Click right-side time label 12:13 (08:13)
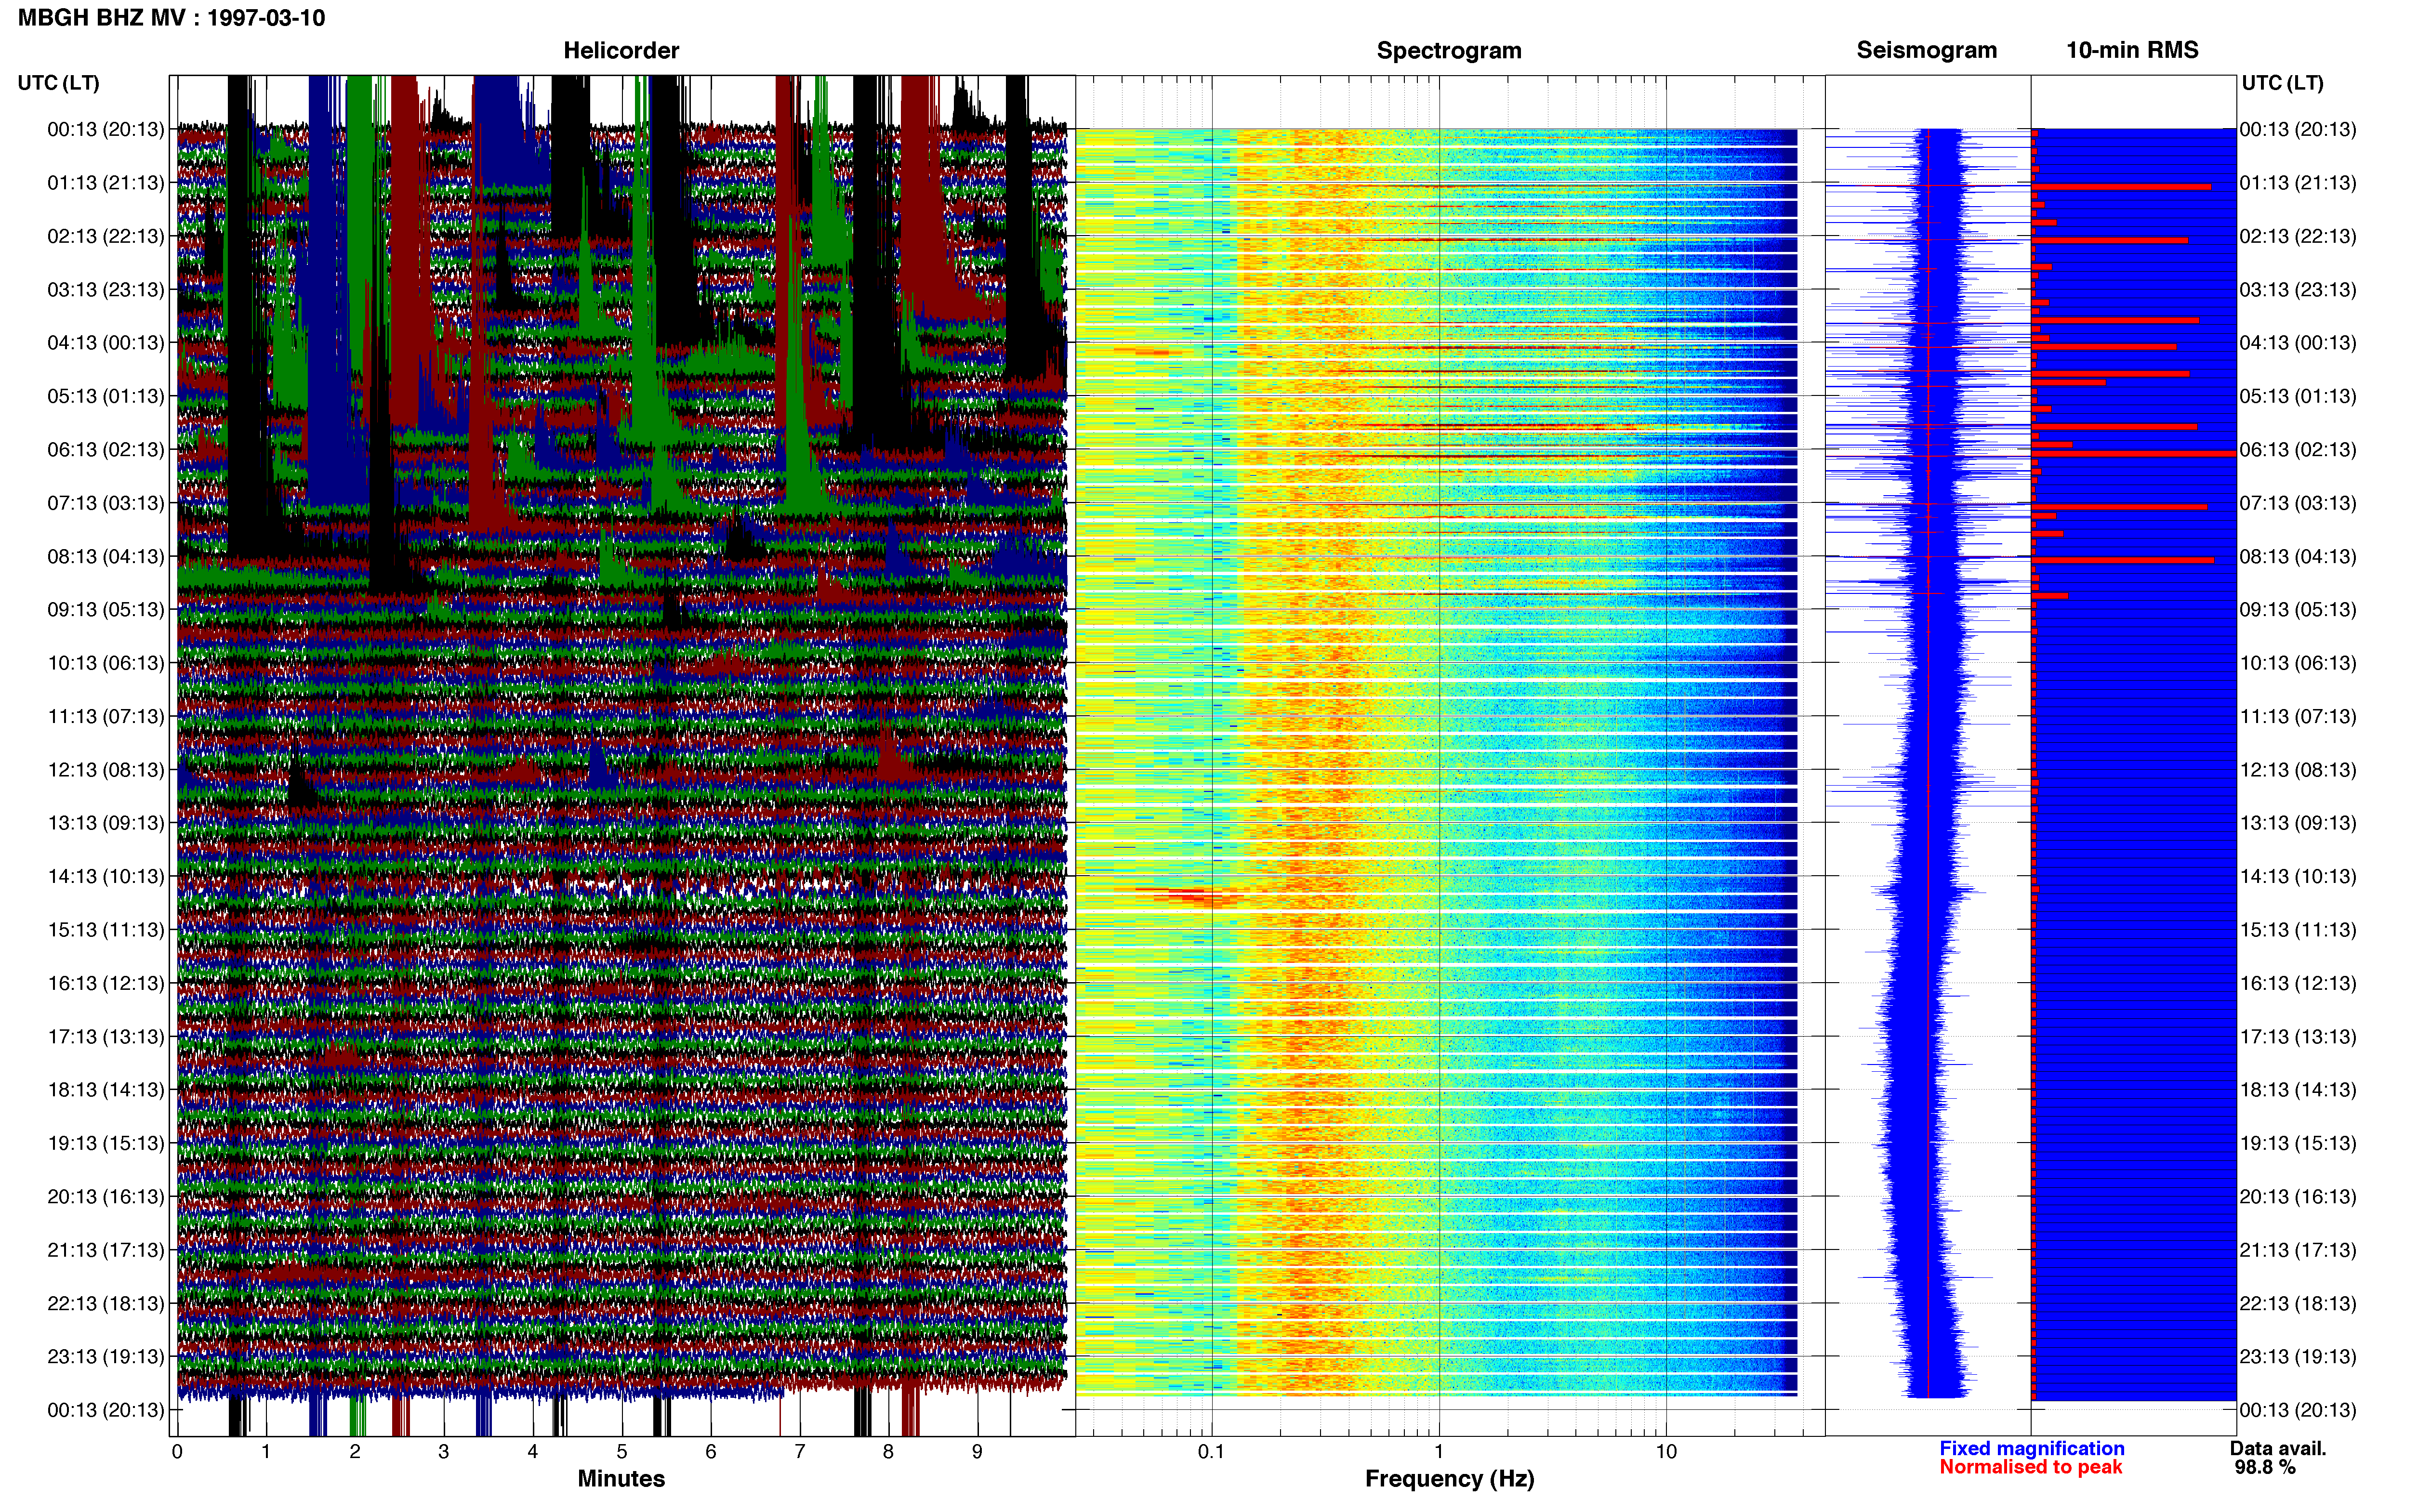Image resolution: width=2418 pixels, height=1512 pixels. (2298, 770)
